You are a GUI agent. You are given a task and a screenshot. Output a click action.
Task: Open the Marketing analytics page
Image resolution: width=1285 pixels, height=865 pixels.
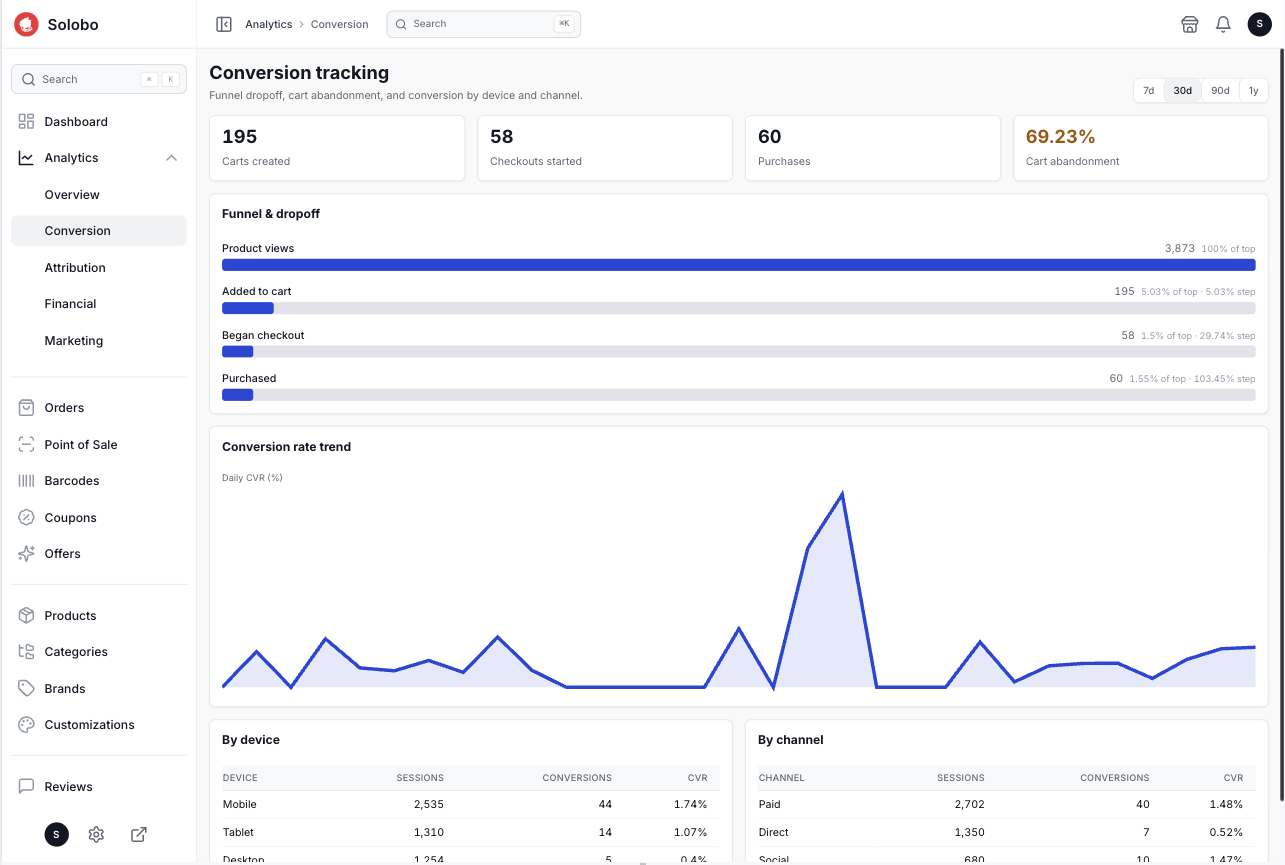click(99, 341)
